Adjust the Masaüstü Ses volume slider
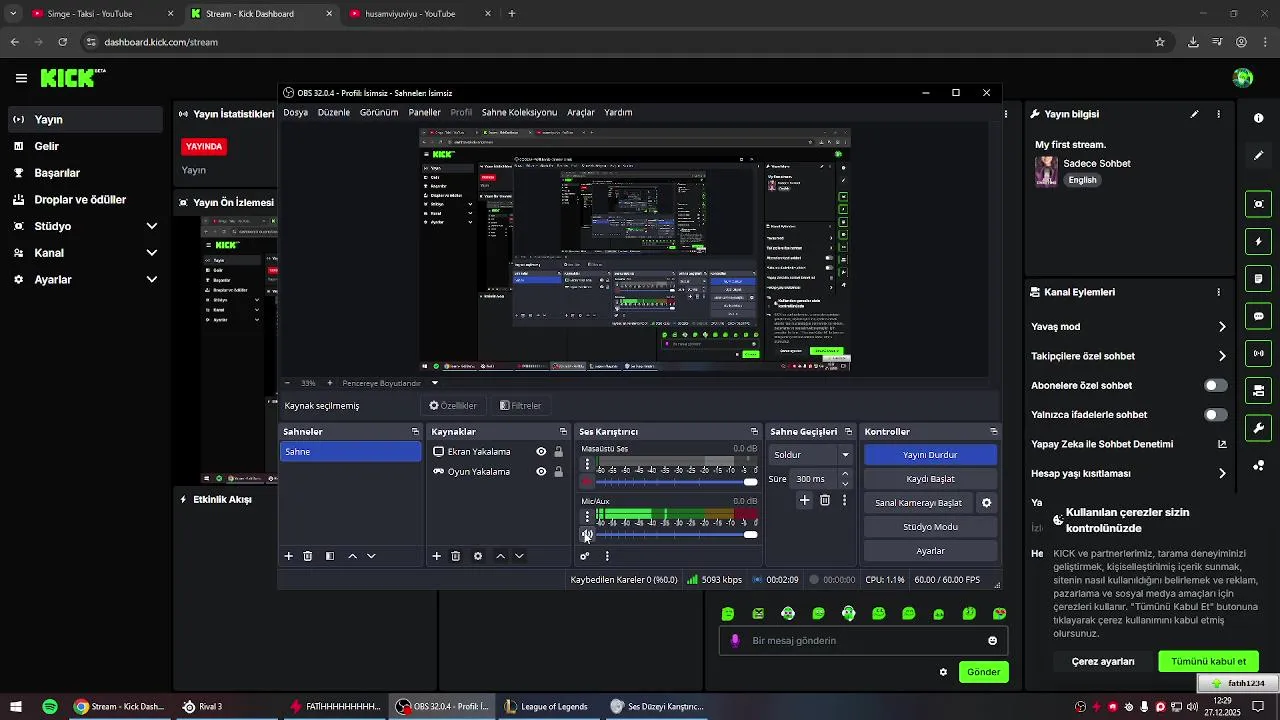This screenshot has height=720, width=1280. (x=677, y=482)
